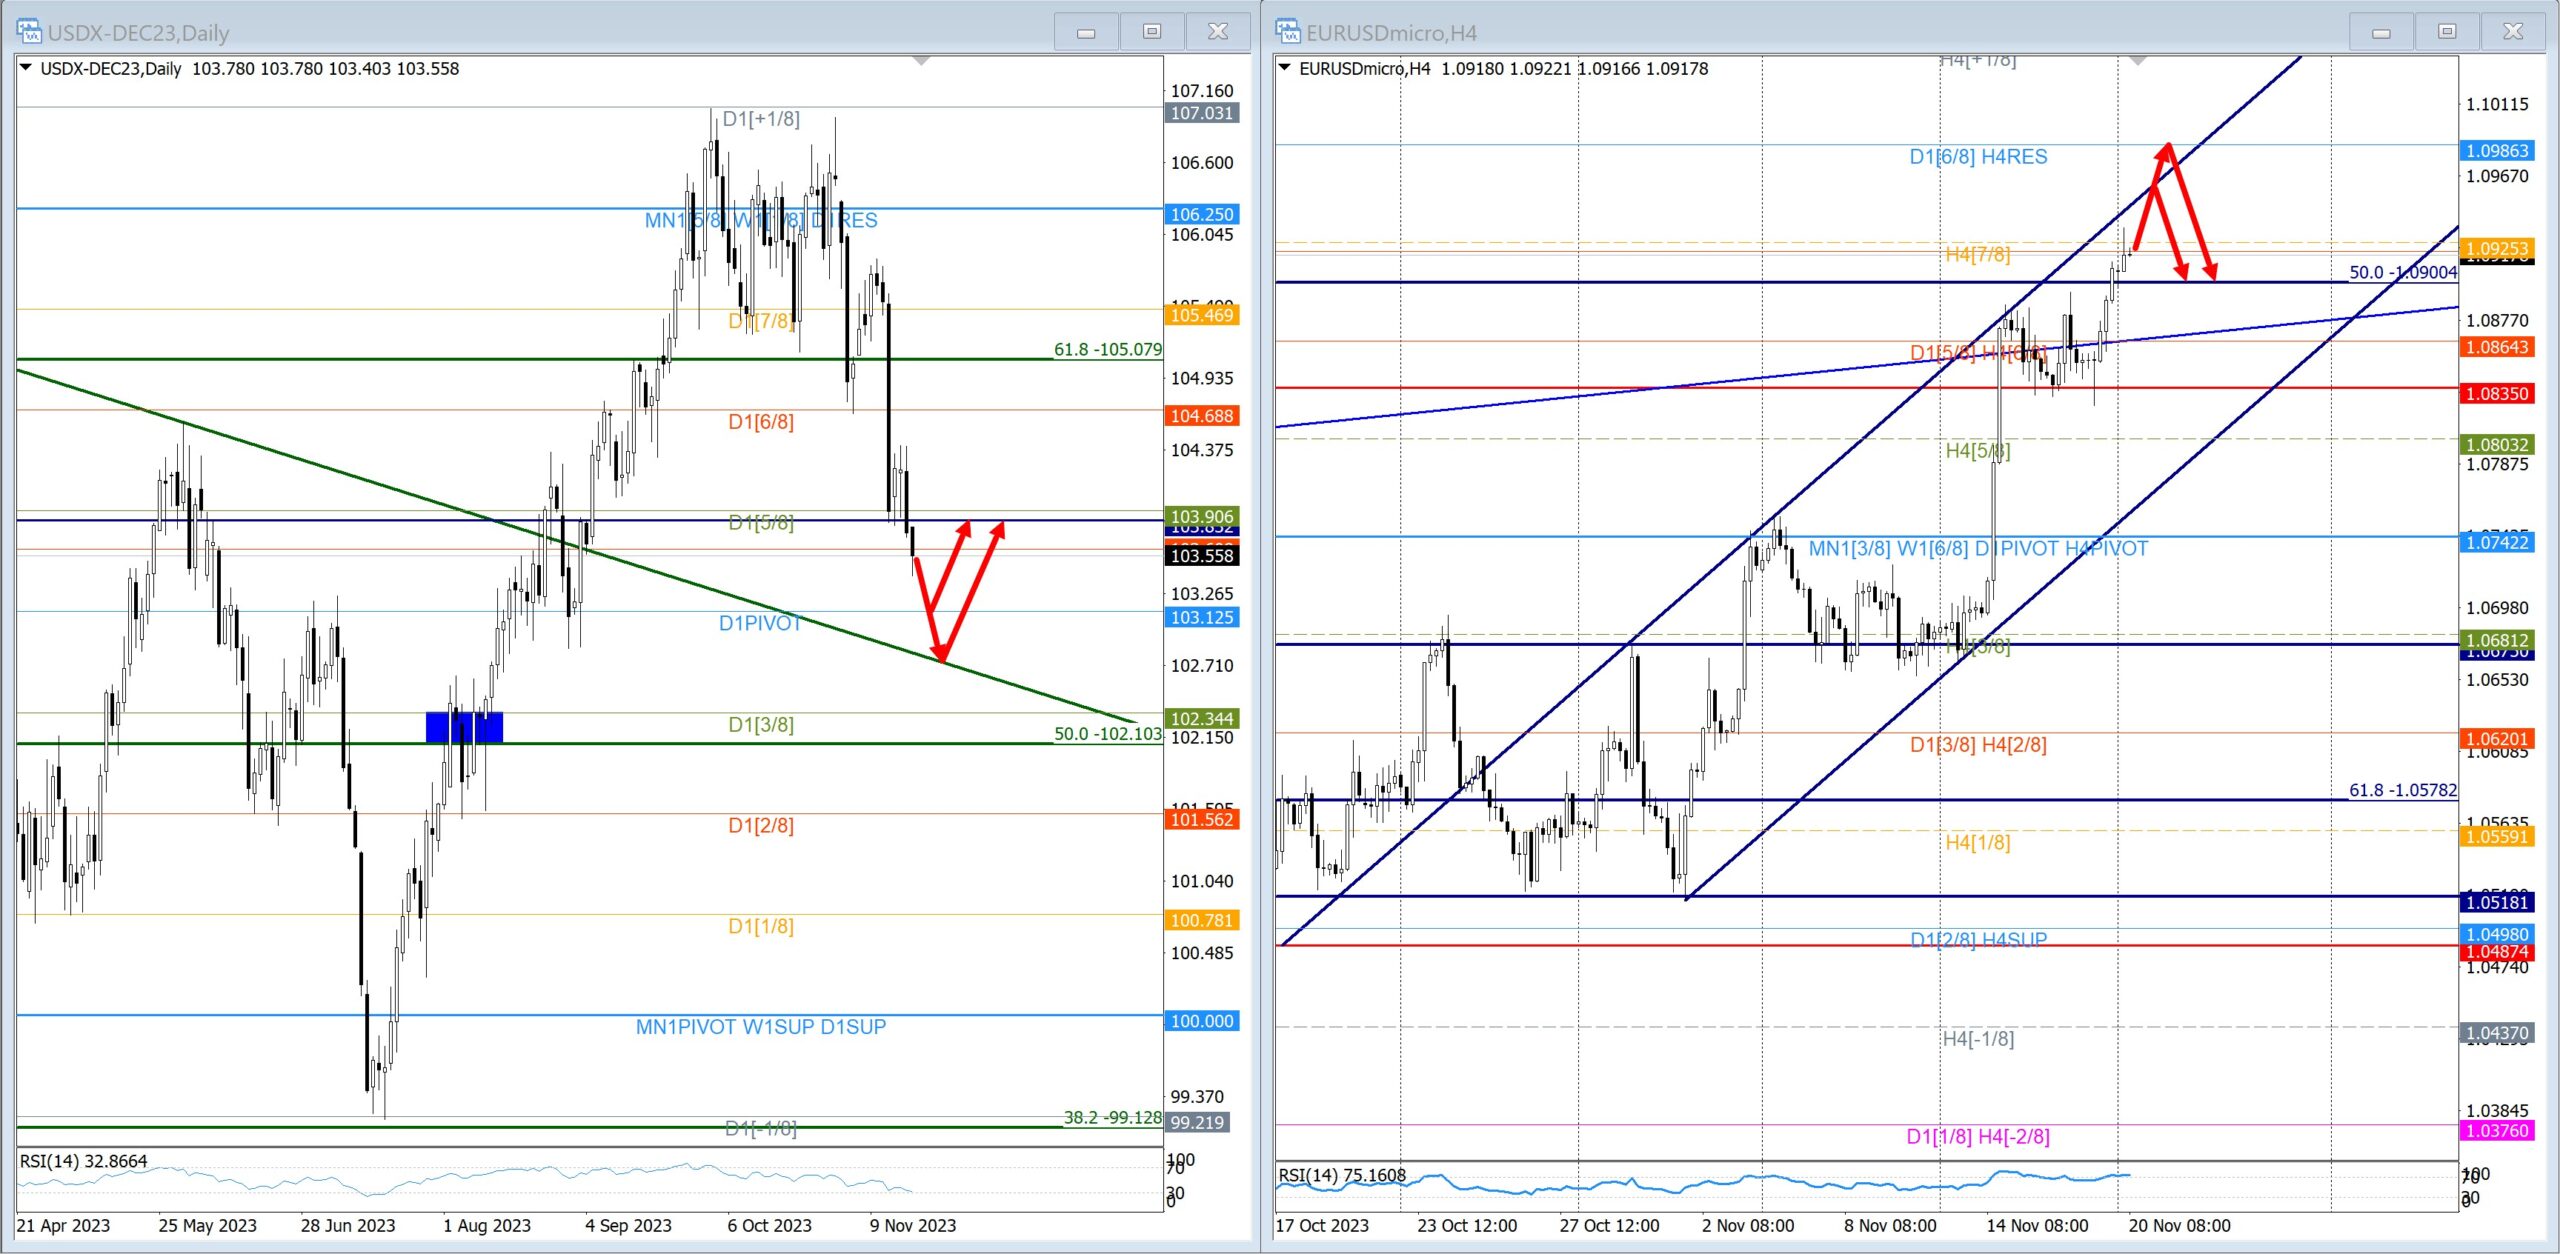Image resolution: width=2560 pixels, height=1254 pixels.
Task: Maximize the USDX-DEC23 Daily chart window
Action: [1152, 32]
